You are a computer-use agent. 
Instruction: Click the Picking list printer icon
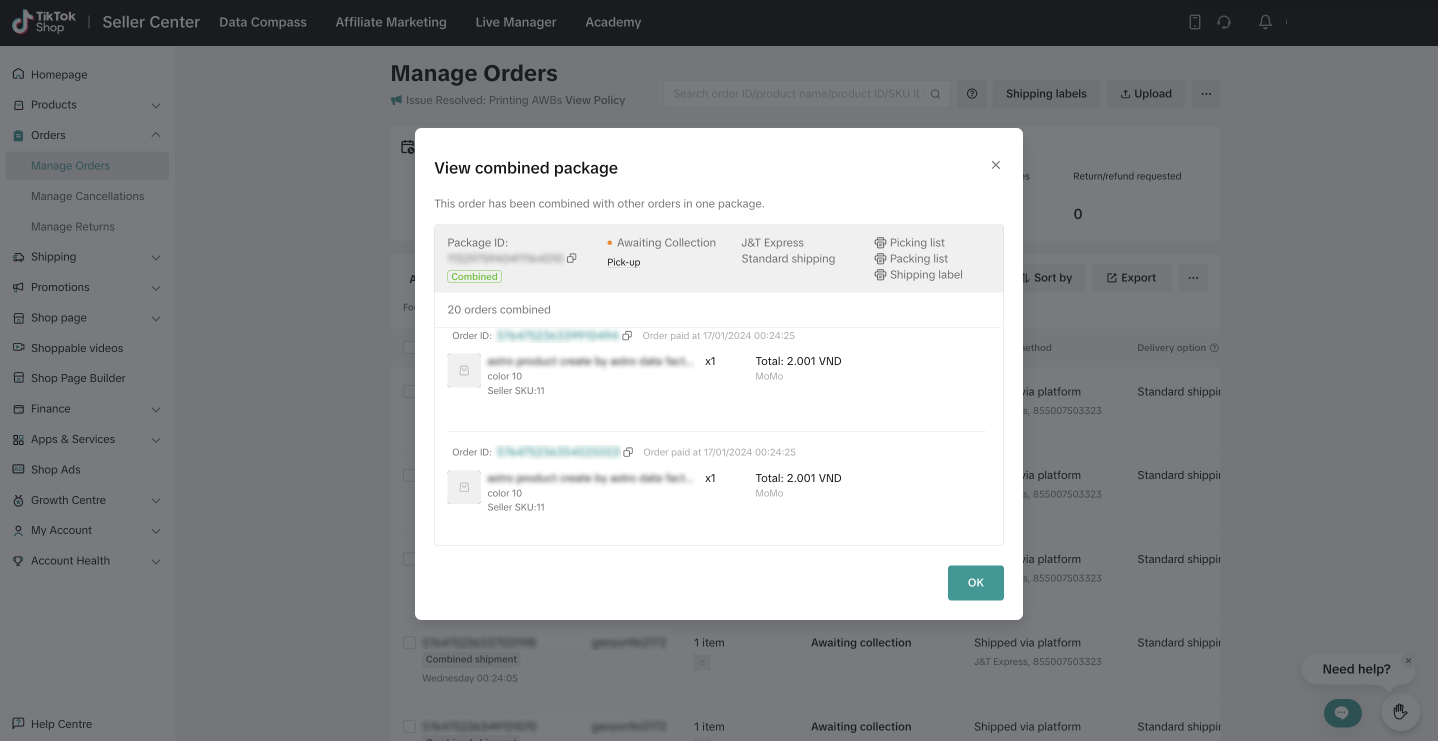[880, 243]
